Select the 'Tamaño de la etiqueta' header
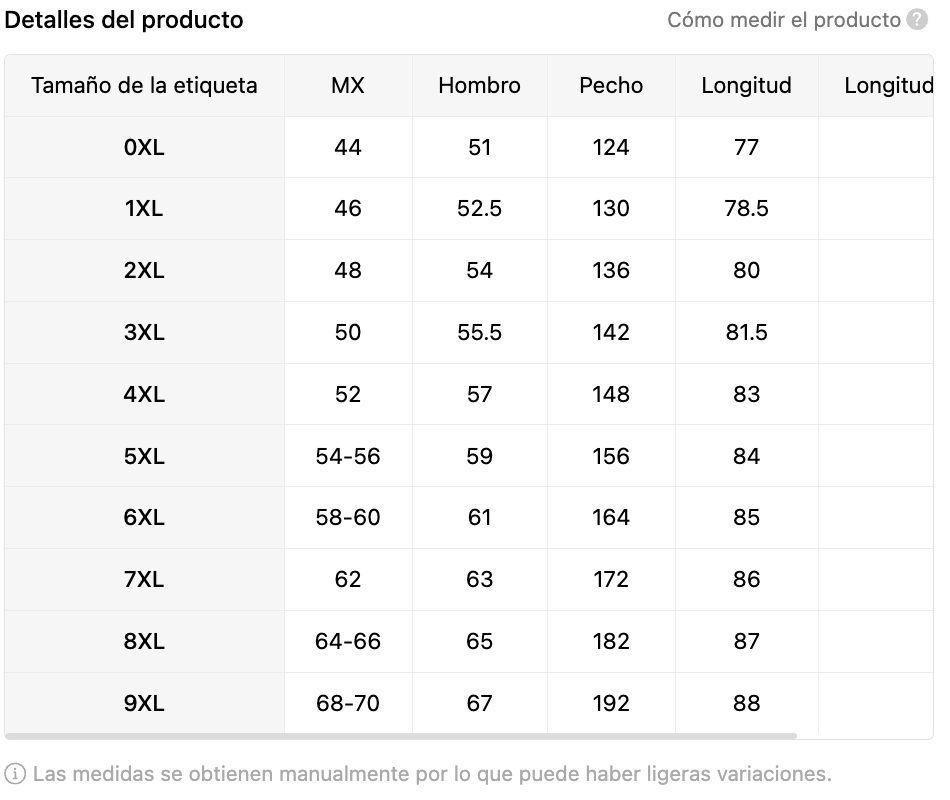 point(144,86)
